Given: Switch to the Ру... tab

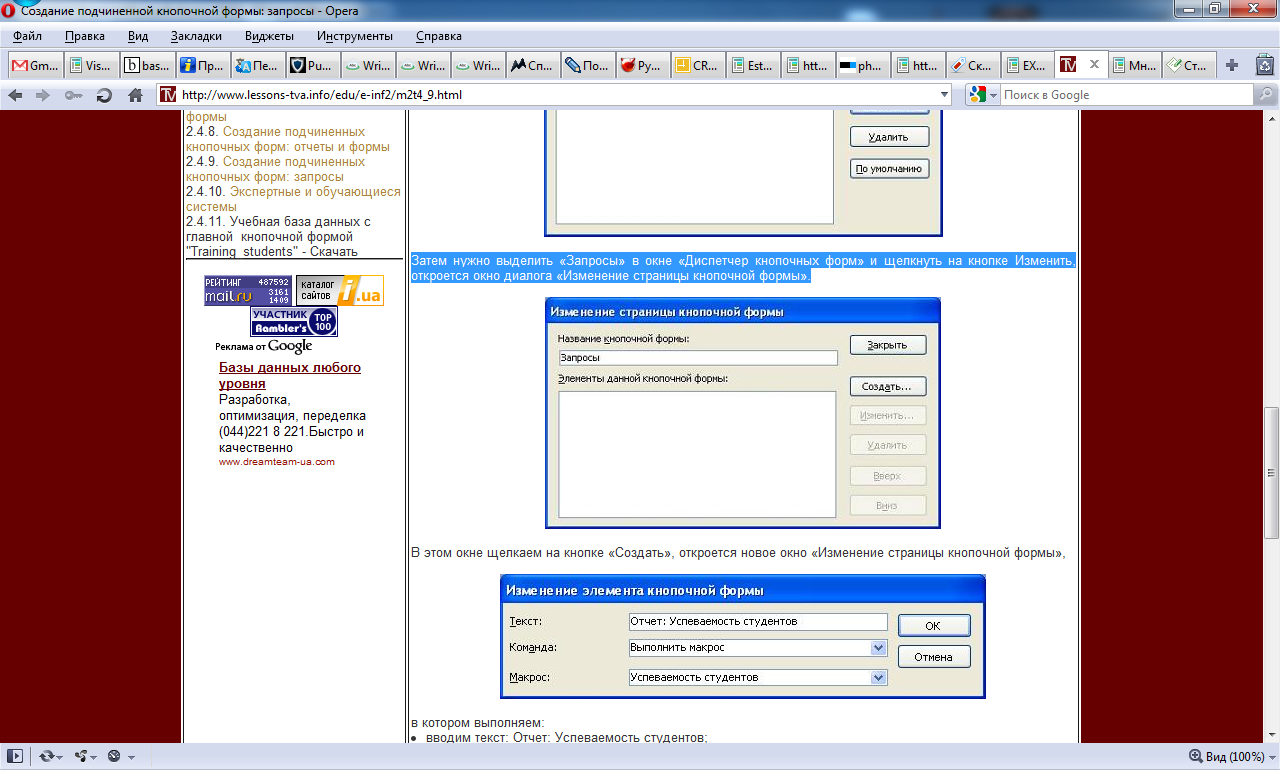Looking at the screenshot, I should [644, 66].
